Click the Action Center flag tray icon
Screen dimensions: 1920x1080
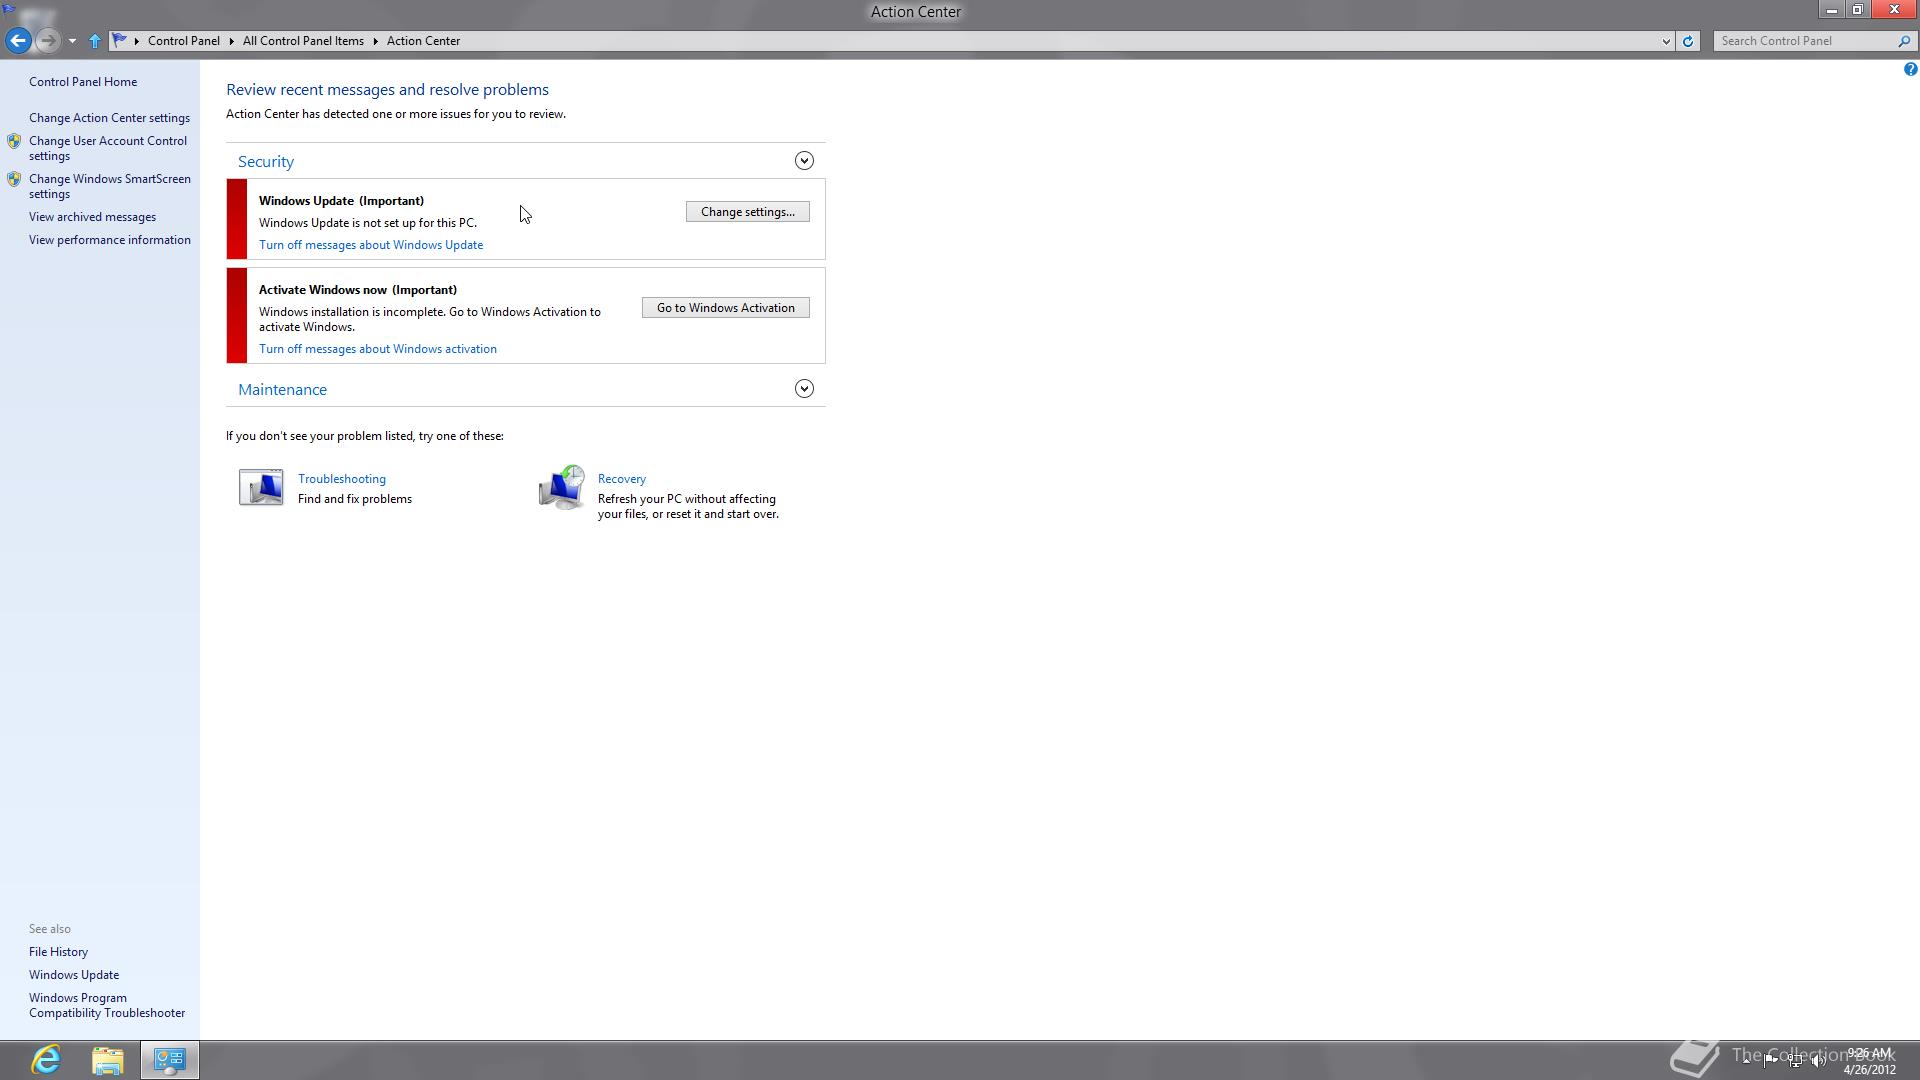(x=1771, y=1060)
